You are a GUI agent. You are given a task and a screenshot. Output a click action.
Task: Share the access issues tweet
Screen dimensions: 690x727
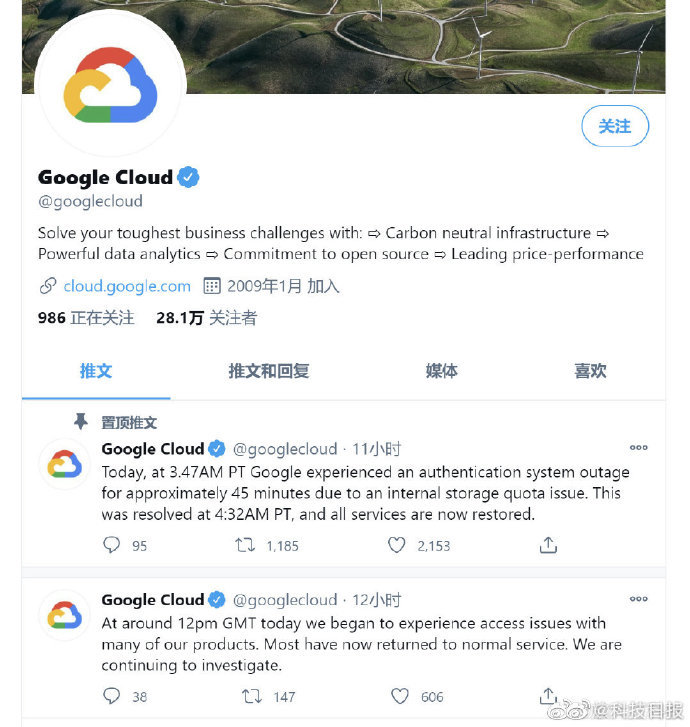(548, 696)
